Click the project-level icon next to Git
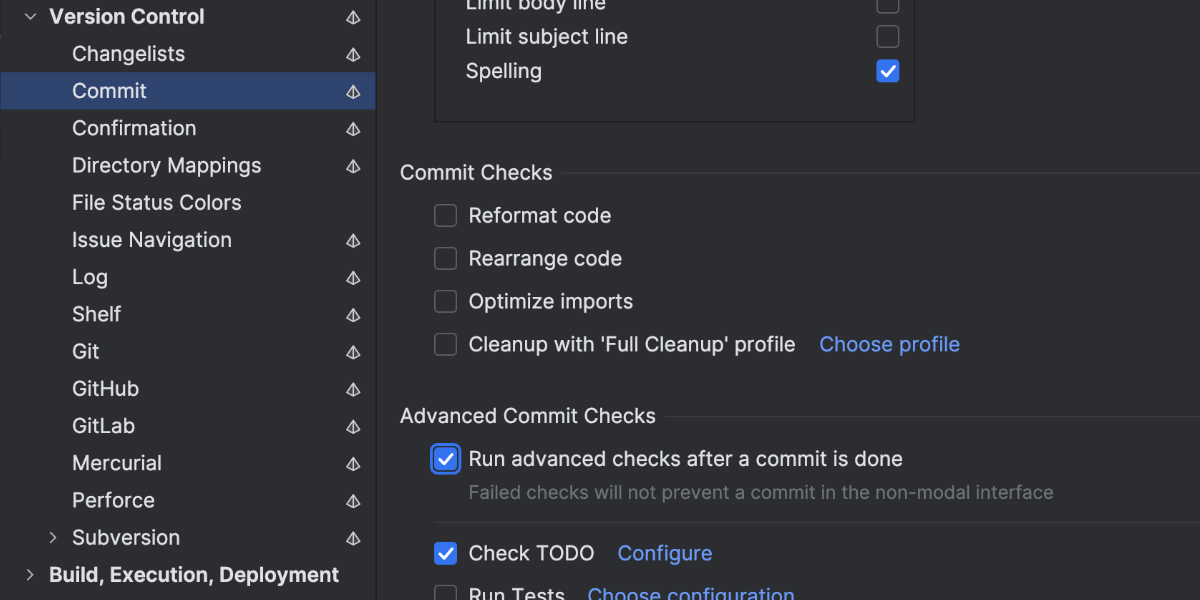This screenshot has height=600, width=1200. [353, 352]
